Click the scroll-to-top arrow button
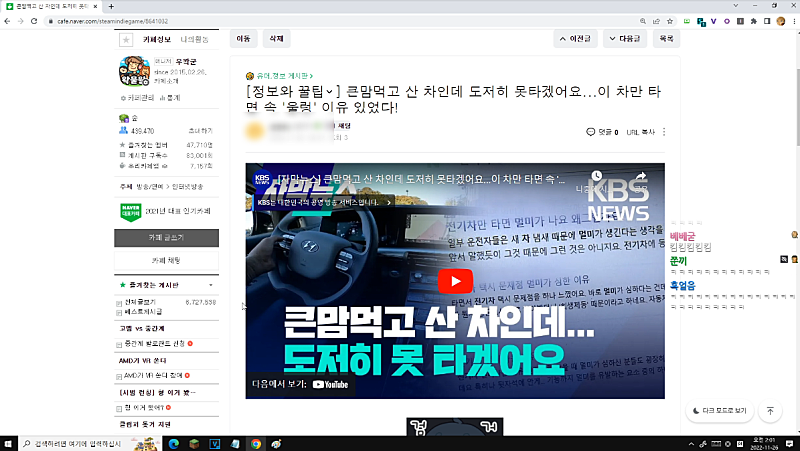Viewport: 800px width, 451px height. pyautogui.click(x=770, y=411)
